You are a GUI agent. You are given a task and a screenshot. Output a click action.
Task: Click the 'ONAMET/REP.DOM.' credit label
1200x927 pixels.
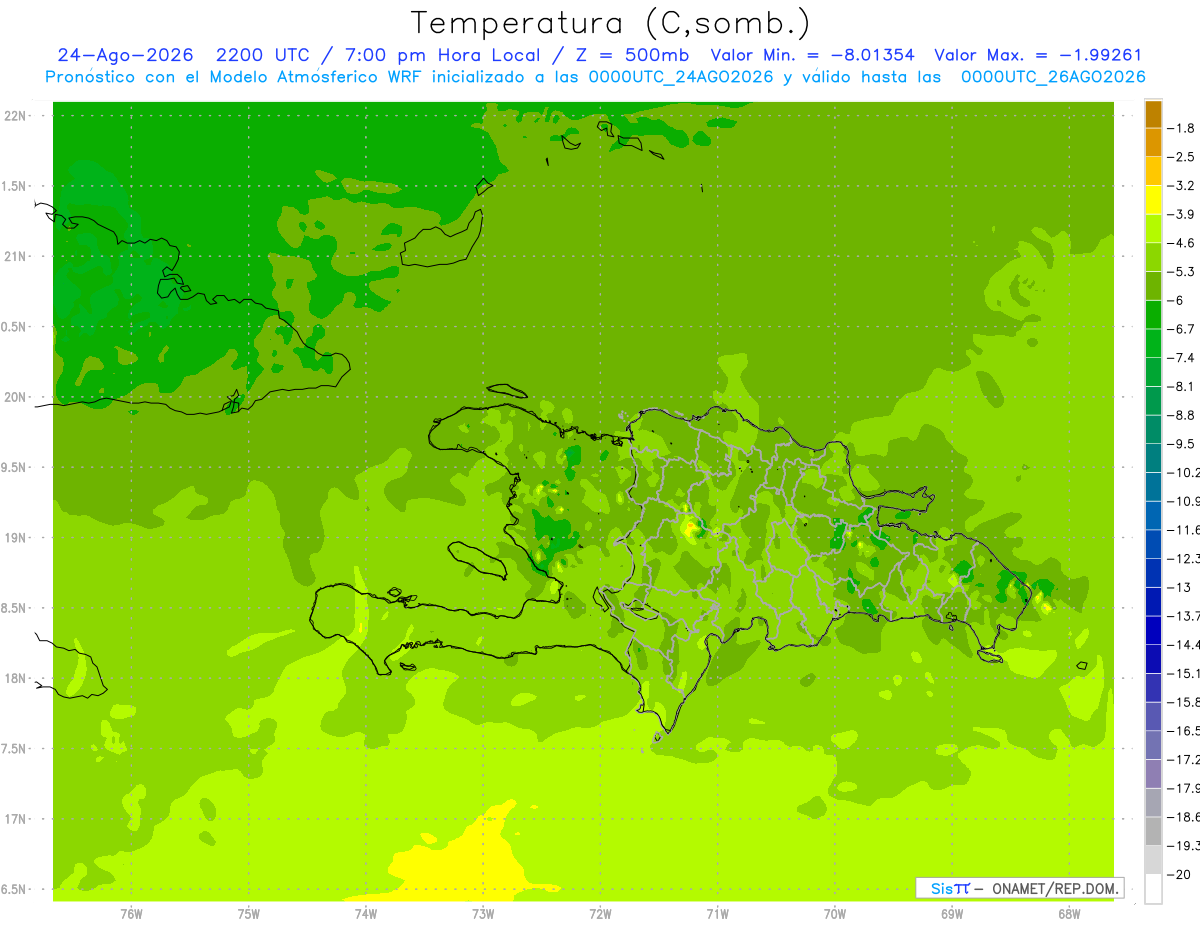[x=1055, y=888]
